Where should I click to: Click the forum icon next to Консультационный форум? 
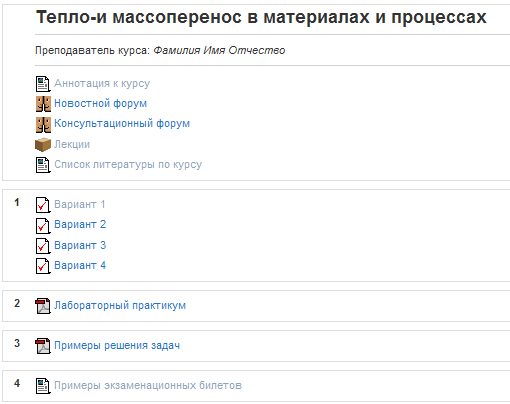click(43, 124)
